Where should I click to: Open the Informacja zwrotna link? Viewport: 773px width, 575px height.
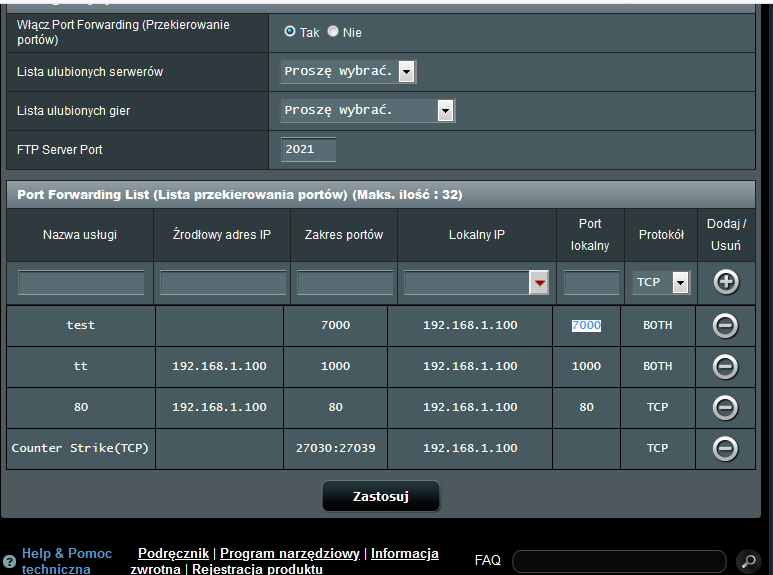coord(405,553)
